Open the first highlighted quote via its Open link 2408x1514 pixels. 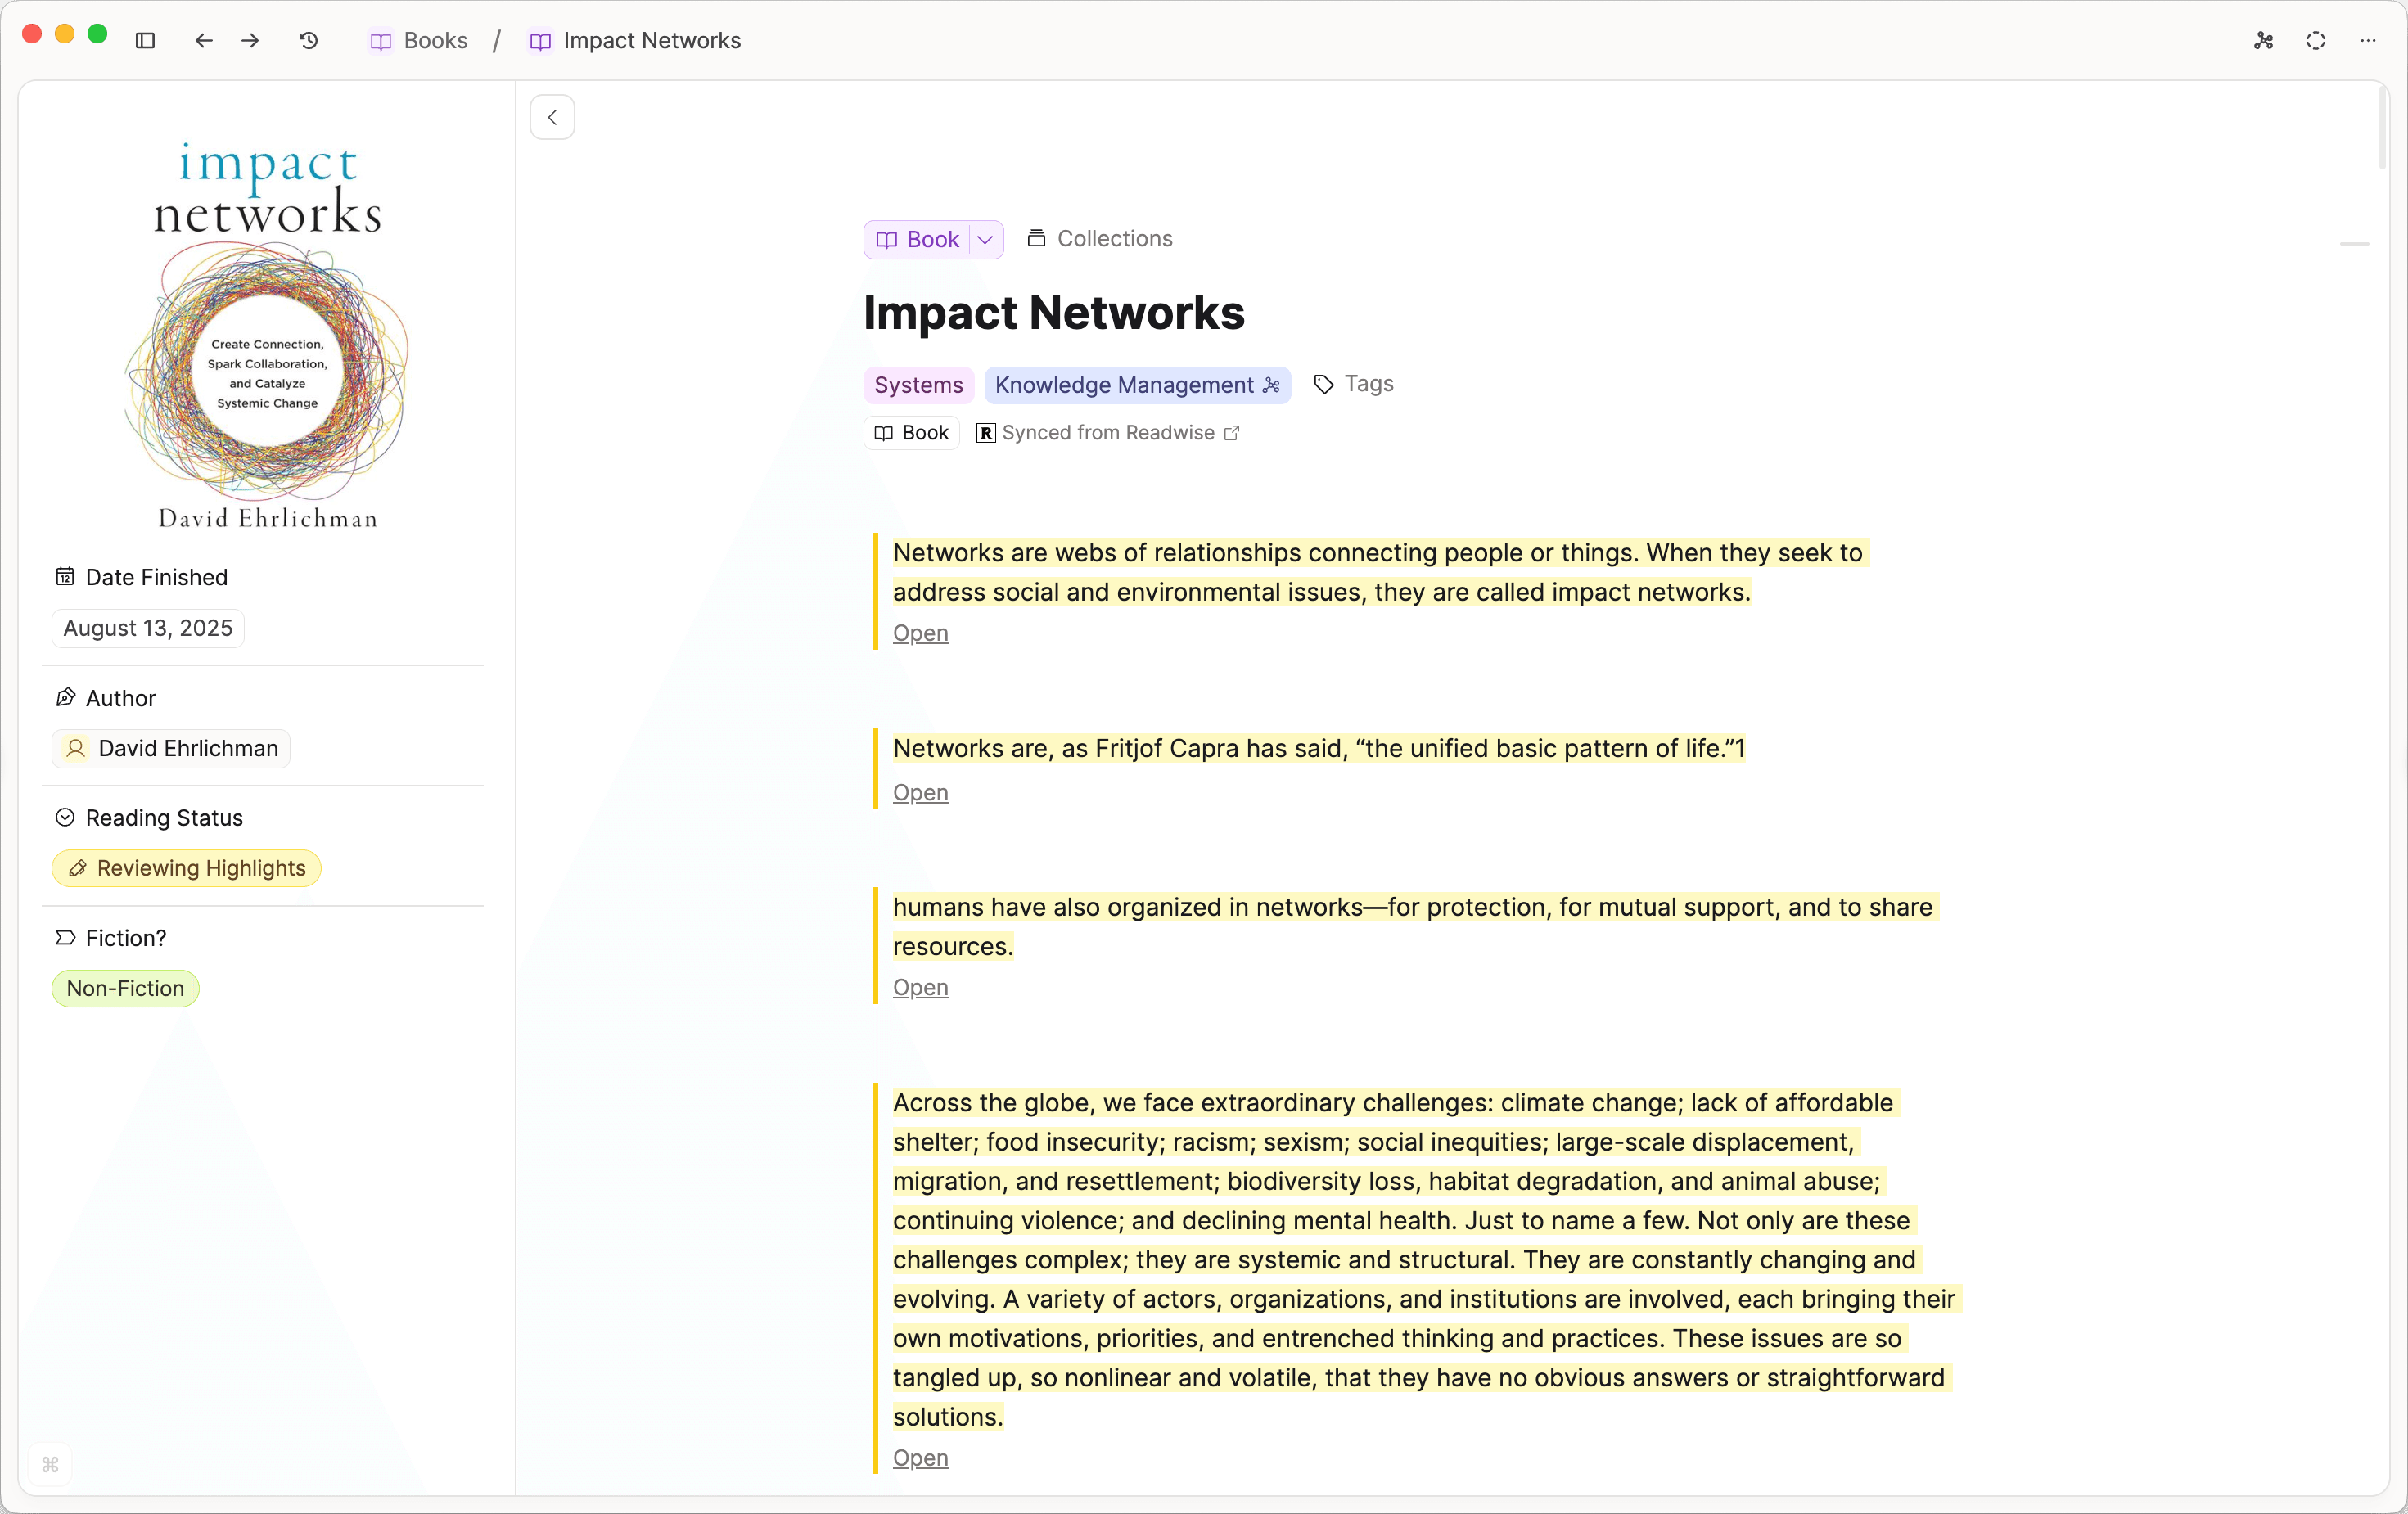tap(920, 632)
